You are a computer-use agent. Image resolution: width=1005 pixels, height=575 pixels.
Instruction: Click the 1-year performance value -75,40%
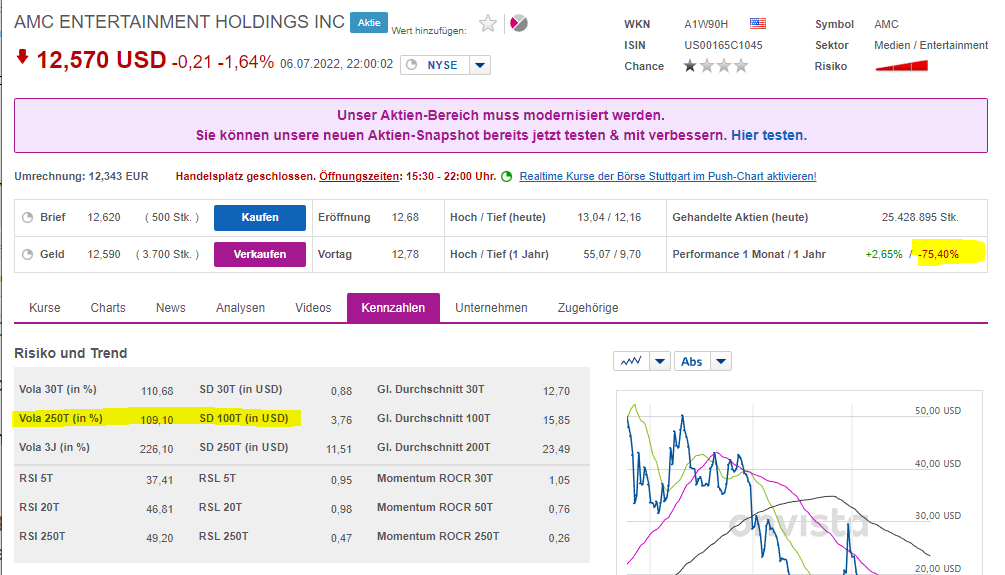pyautogui.click(x=938, y=254)
